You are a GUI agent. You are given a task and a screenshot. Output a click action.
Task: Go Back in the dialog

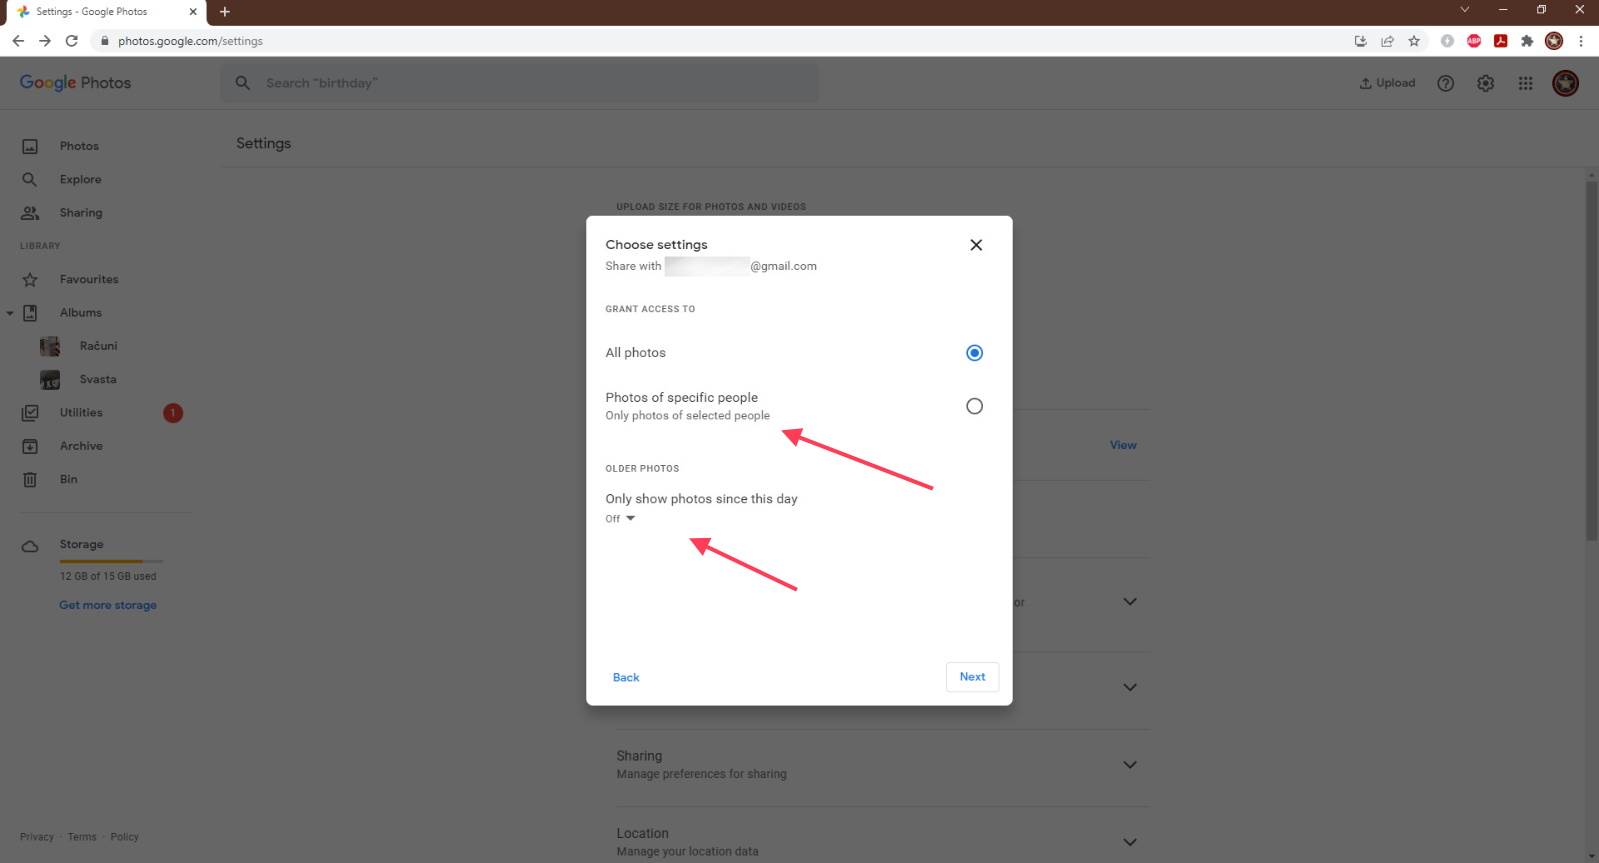click(x=626, y=677)
